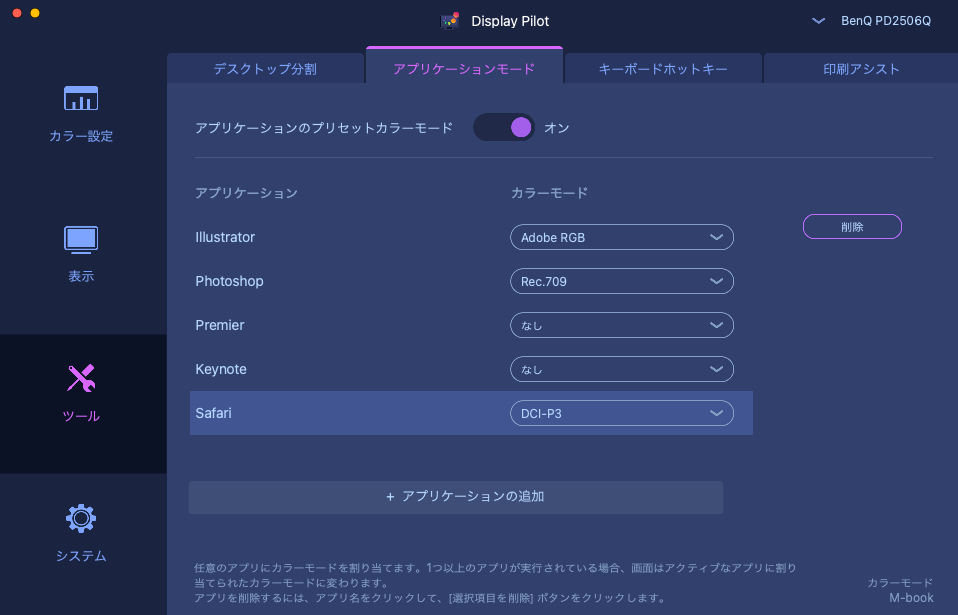The height and width of the screenshot is (615, 958).
Task: Select the Illustrator application row
Action: [x=225, y=237]
